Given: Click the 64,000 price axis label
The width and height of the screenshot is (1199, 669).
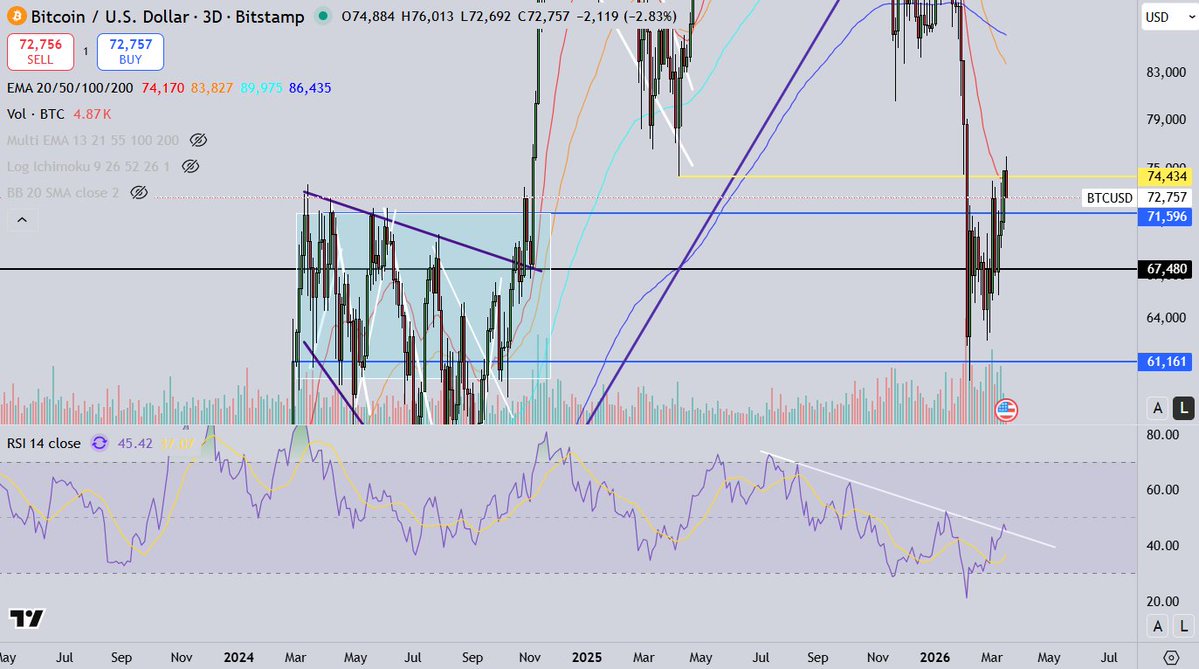Looking at the screenshot, I should coord(1166,318).
